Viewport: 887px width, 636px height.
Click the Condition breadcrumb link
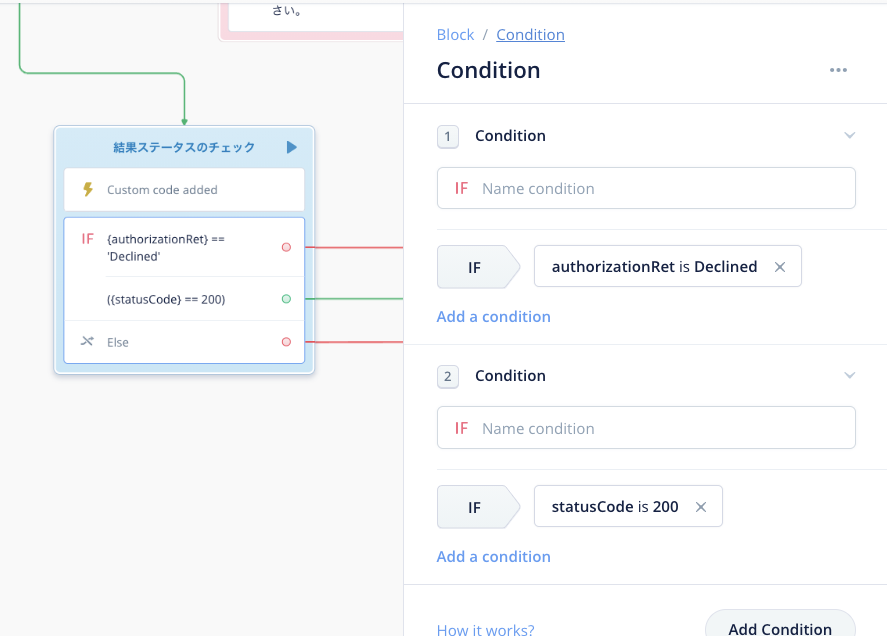coord(530,35)
